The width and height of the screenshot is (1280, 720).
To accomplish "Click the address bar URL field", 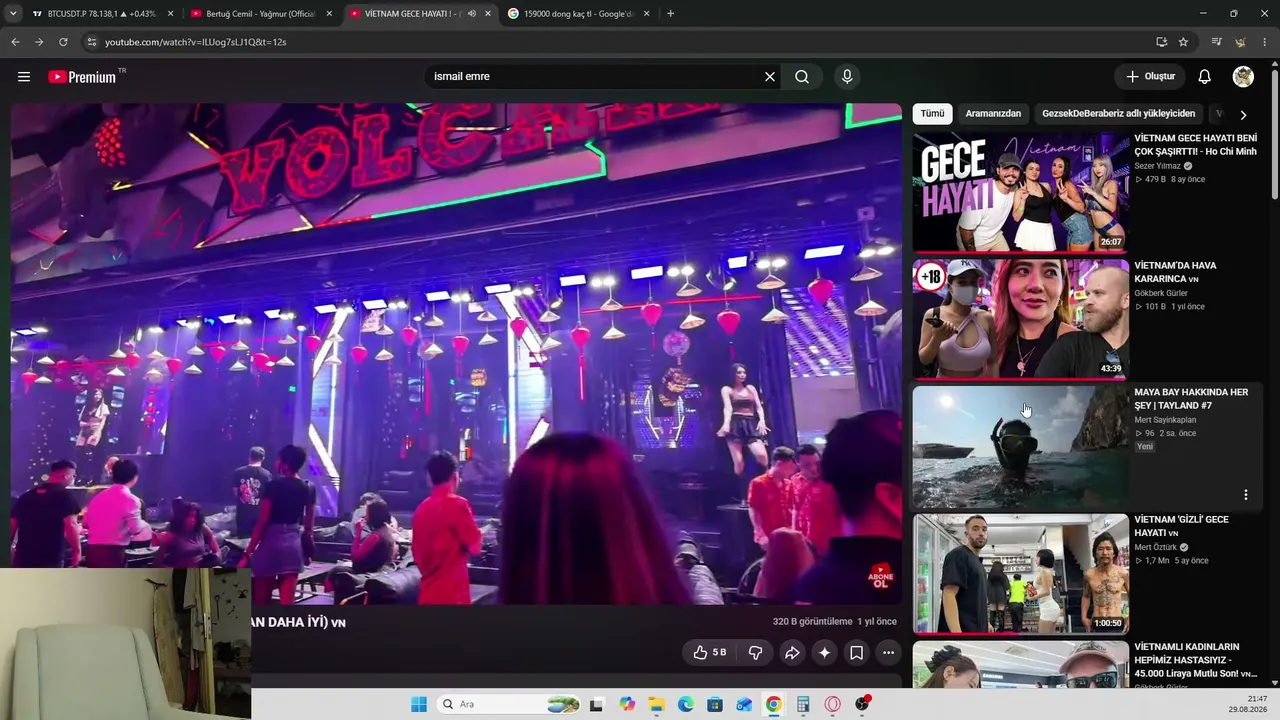I will [x=620, y=42].
